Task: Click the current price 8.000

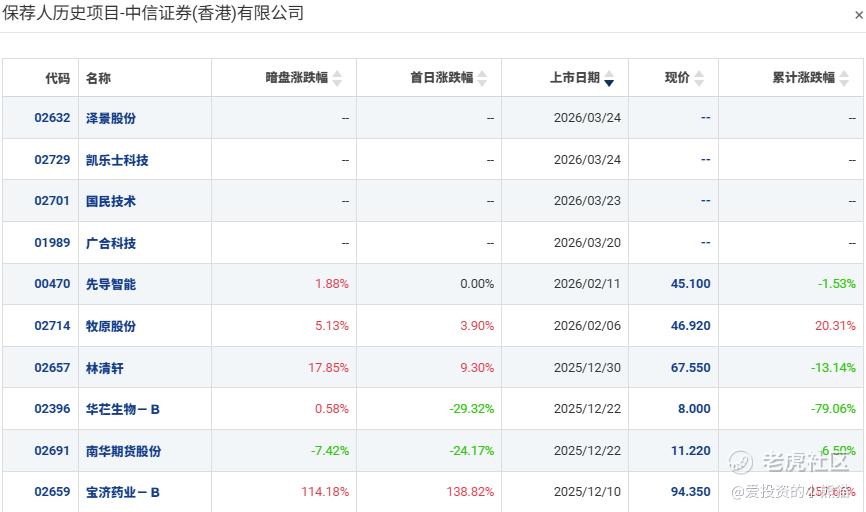Action: point(694,408)
